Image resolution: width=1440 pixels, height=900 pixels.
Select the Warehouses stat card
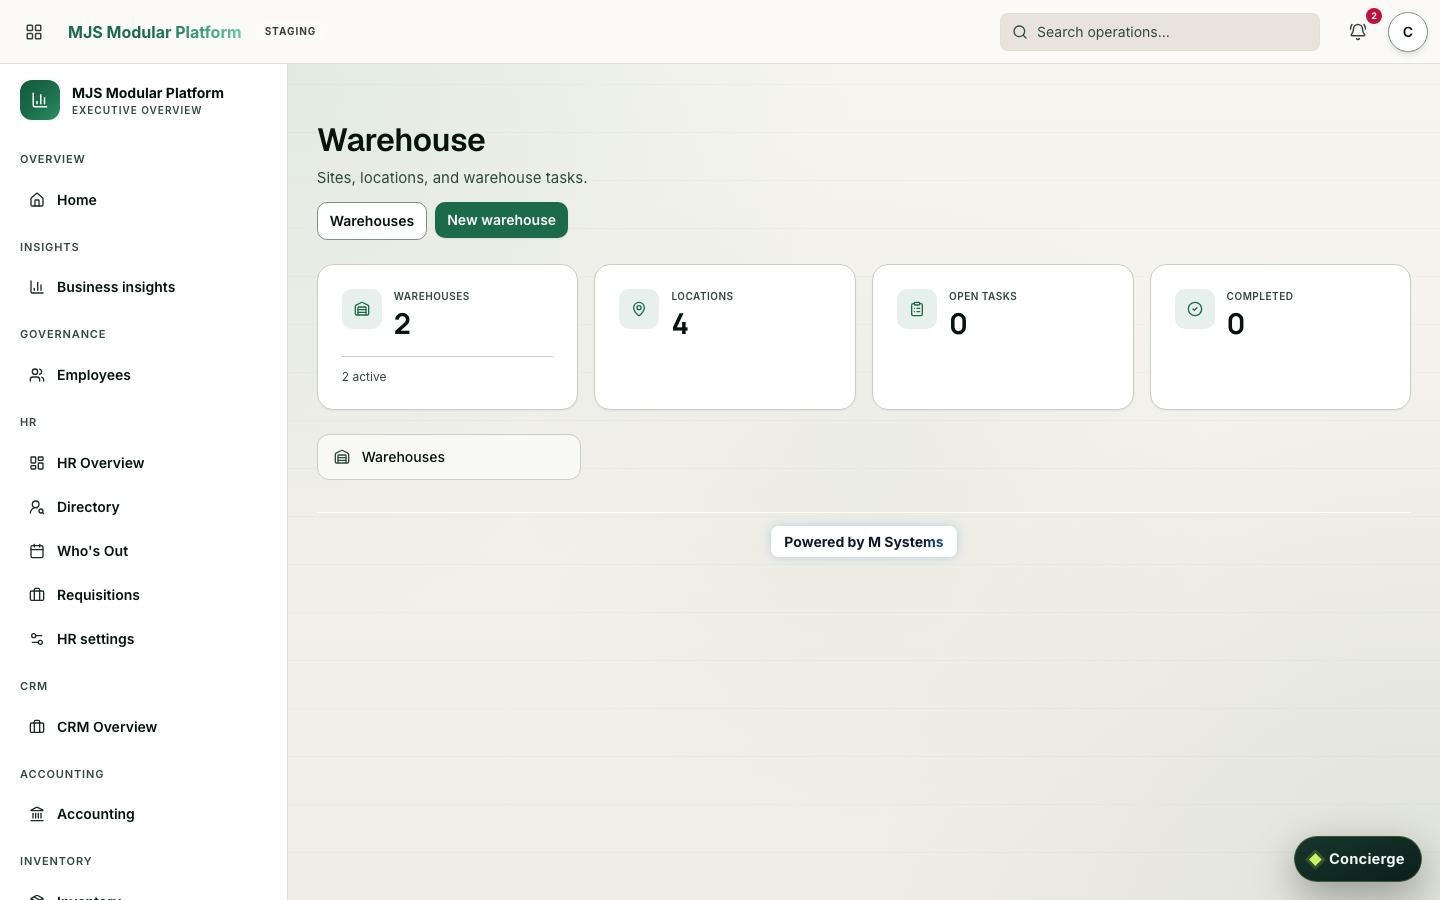447,337
